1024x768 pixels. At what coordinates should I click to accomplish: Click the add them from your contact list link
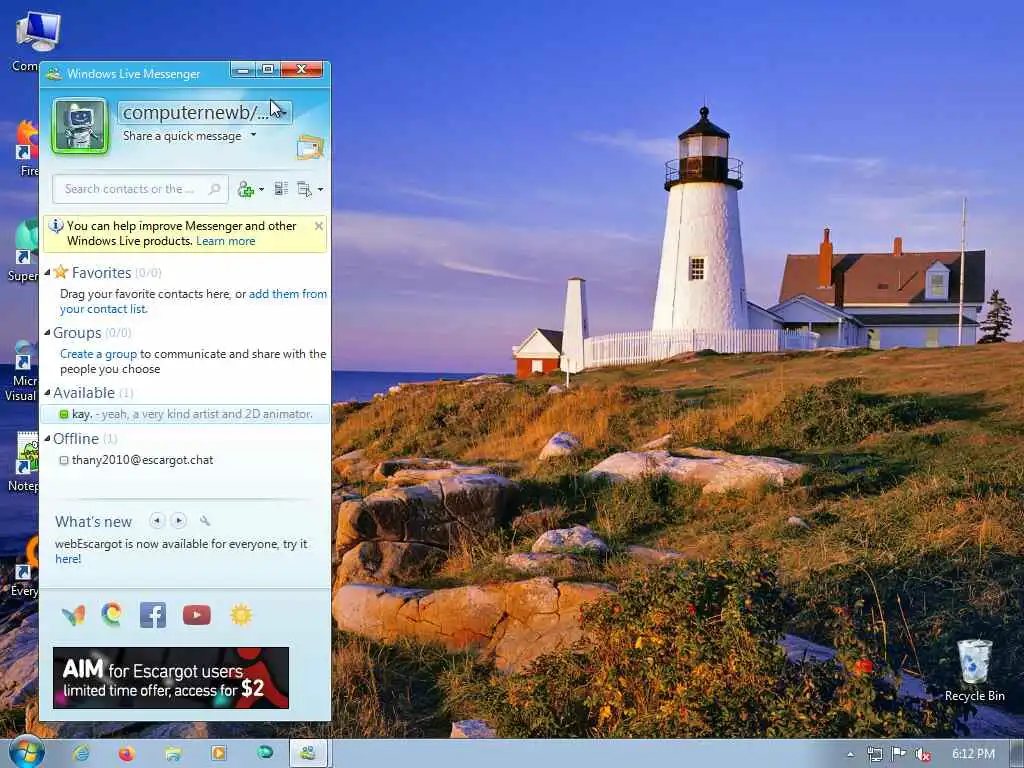[x=287, y=294]
